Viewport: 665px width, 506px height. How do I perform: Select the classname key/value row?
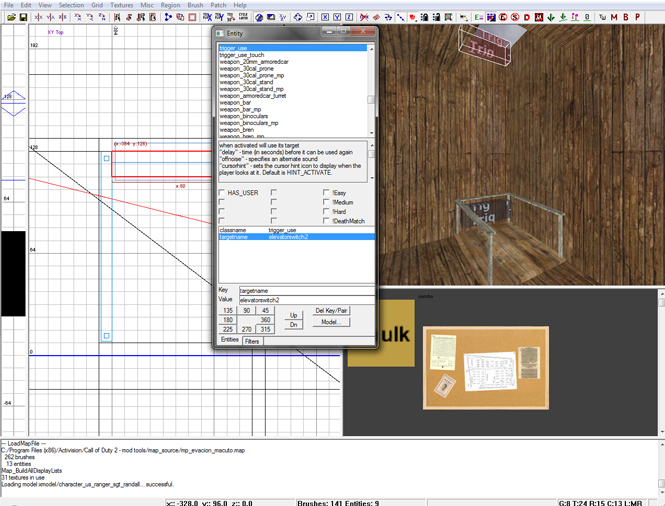click(296, 230)
